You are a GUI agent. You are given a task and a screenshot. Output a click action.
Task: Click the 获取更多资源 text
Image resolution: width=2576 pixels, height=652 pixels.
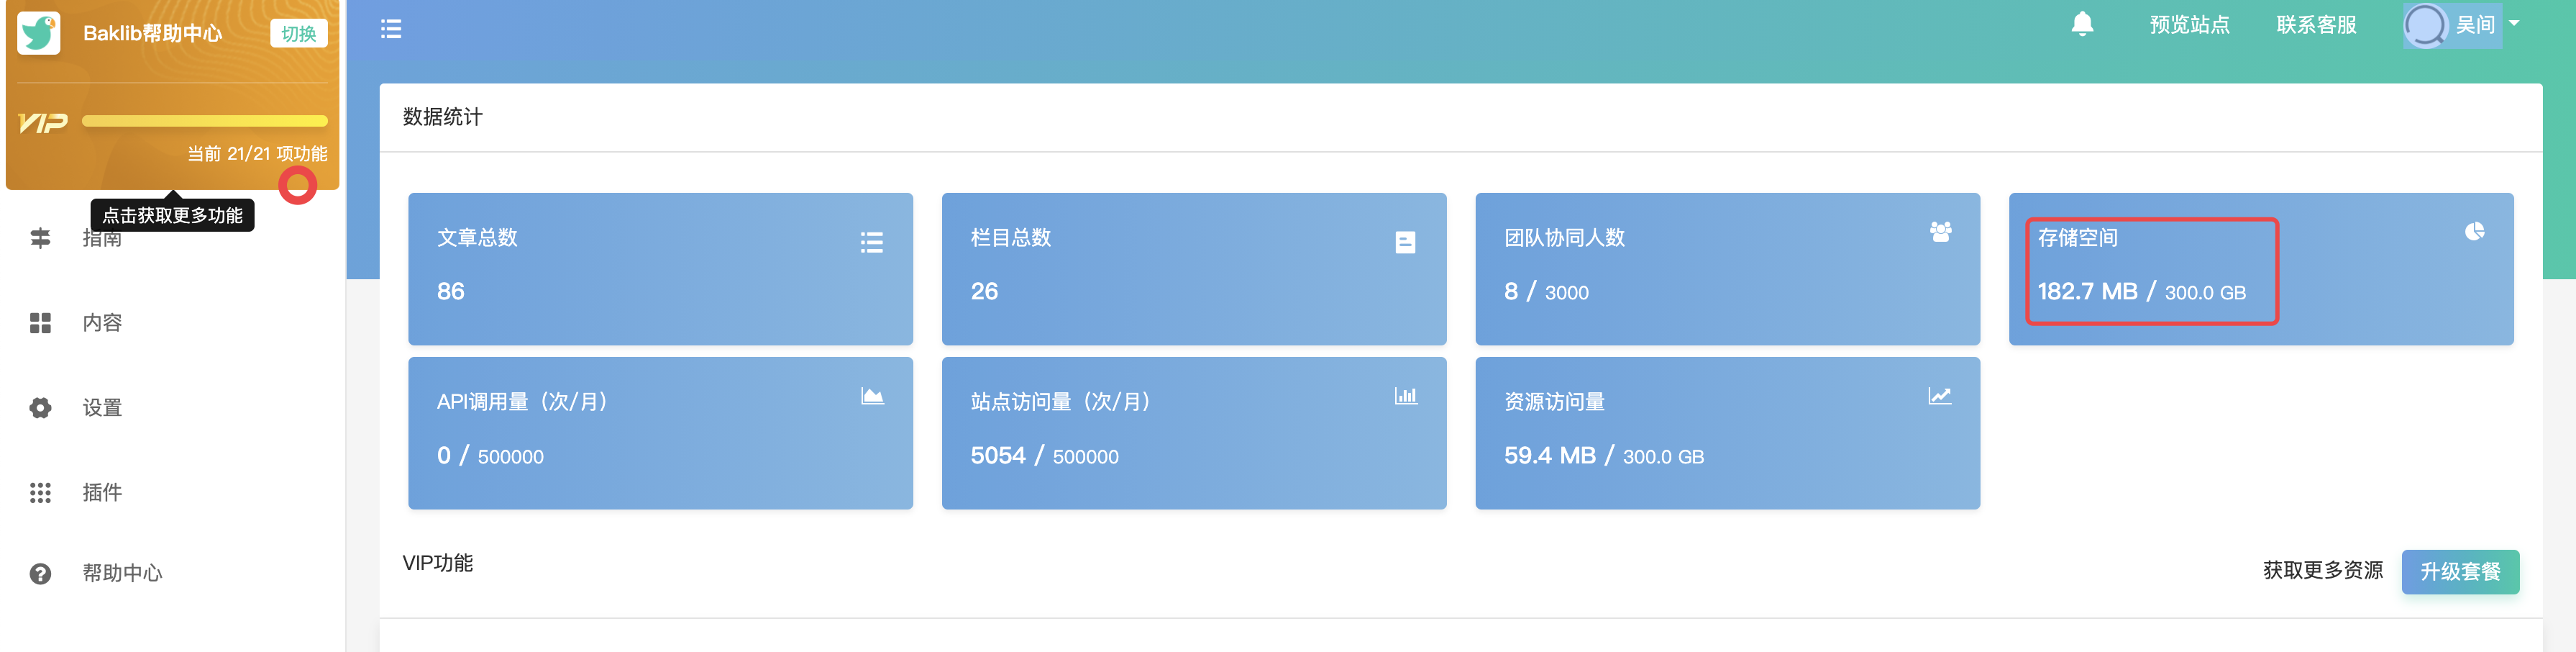2322,570
